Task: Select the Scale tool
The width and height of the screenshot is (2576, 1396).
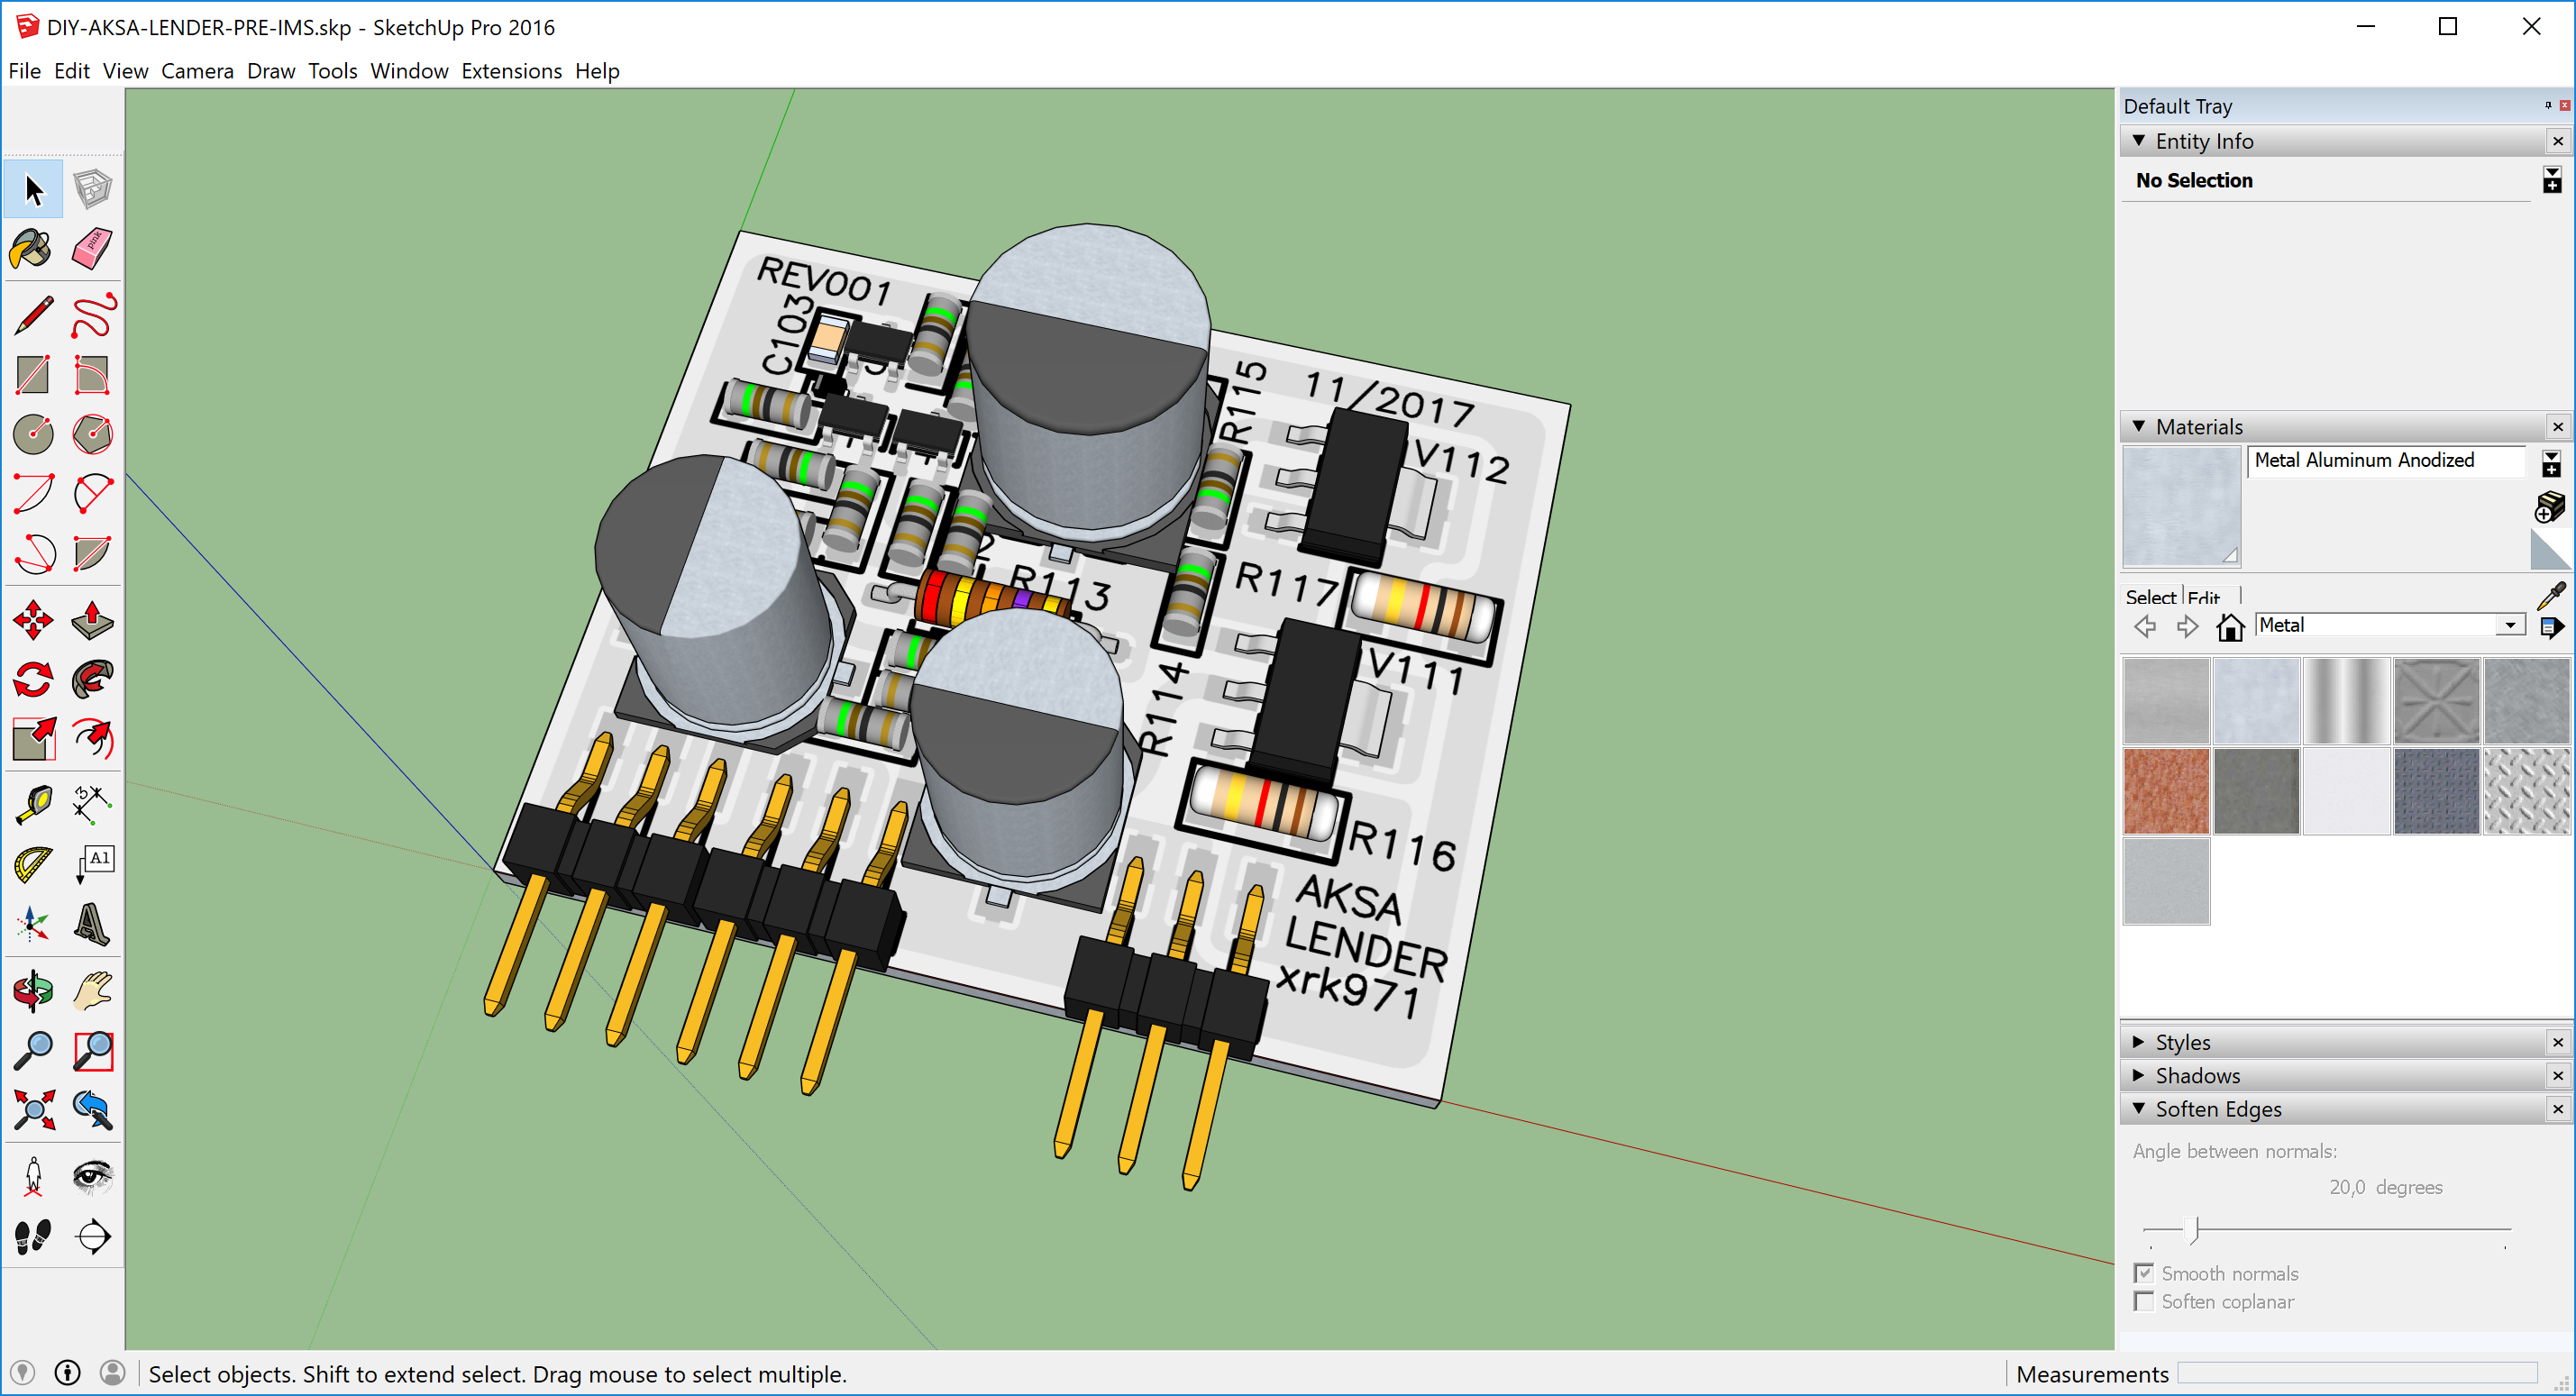Action: (x=33, y=739)
